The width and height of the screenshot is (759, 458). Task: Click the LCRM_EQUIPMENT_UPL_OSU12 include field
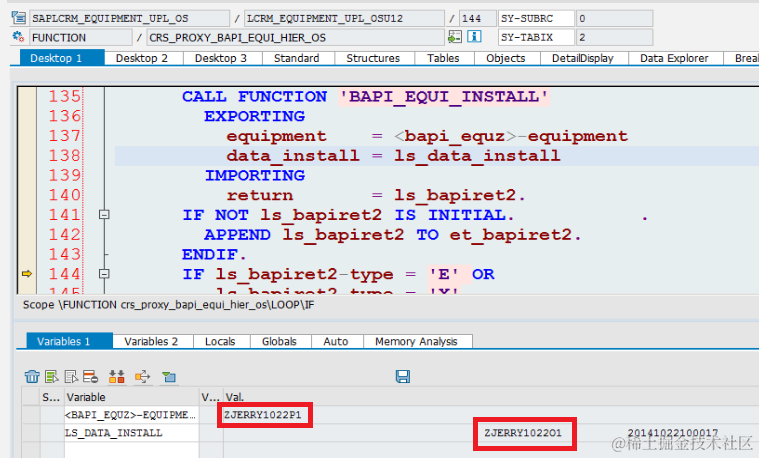tap(344, 18)
